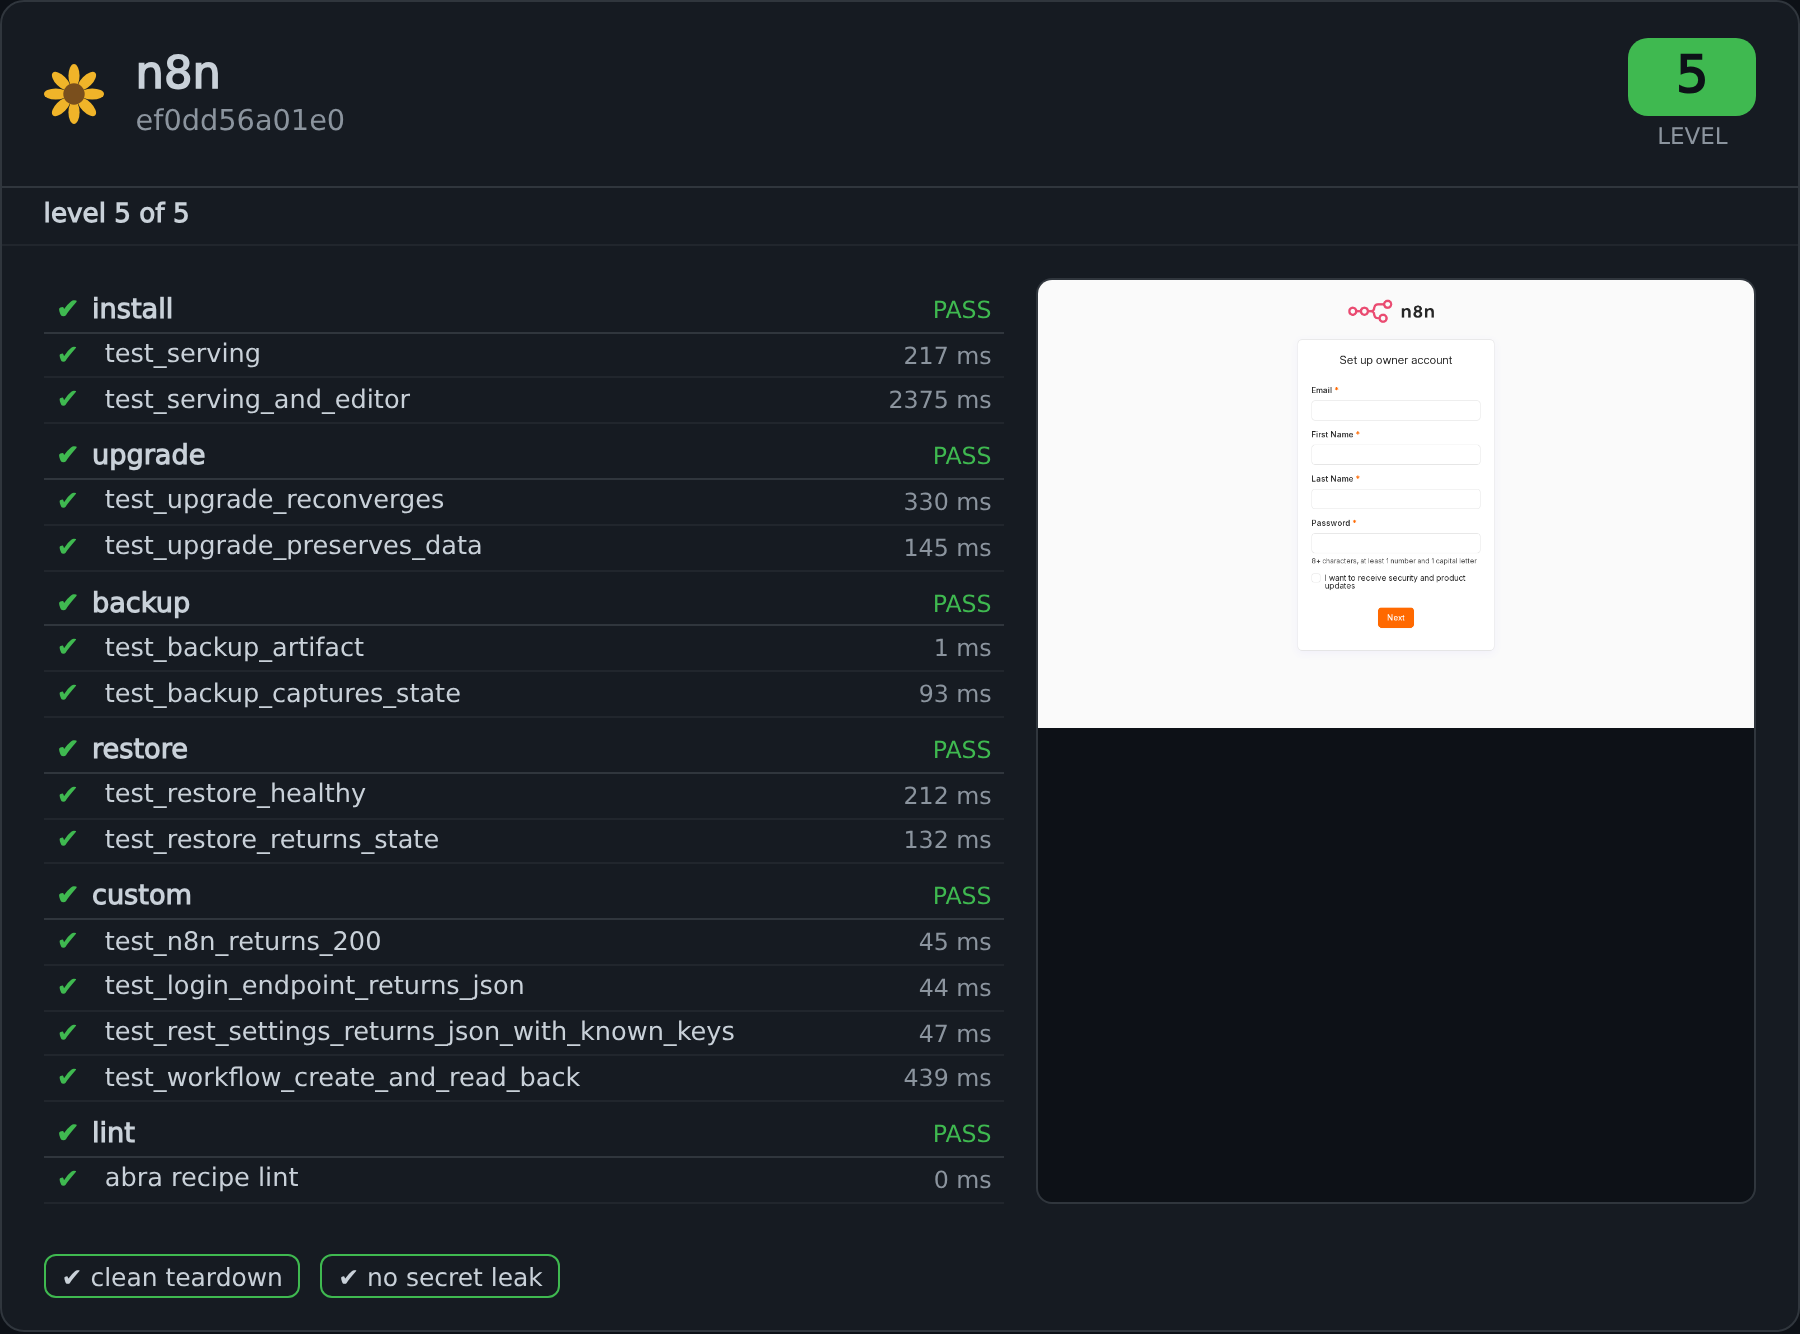Click the test_upgrade_preserves_data test name
Image resolution: width=1800 pixels, height=1334 pixels.
pyautogui.click(x=293, y=546)
